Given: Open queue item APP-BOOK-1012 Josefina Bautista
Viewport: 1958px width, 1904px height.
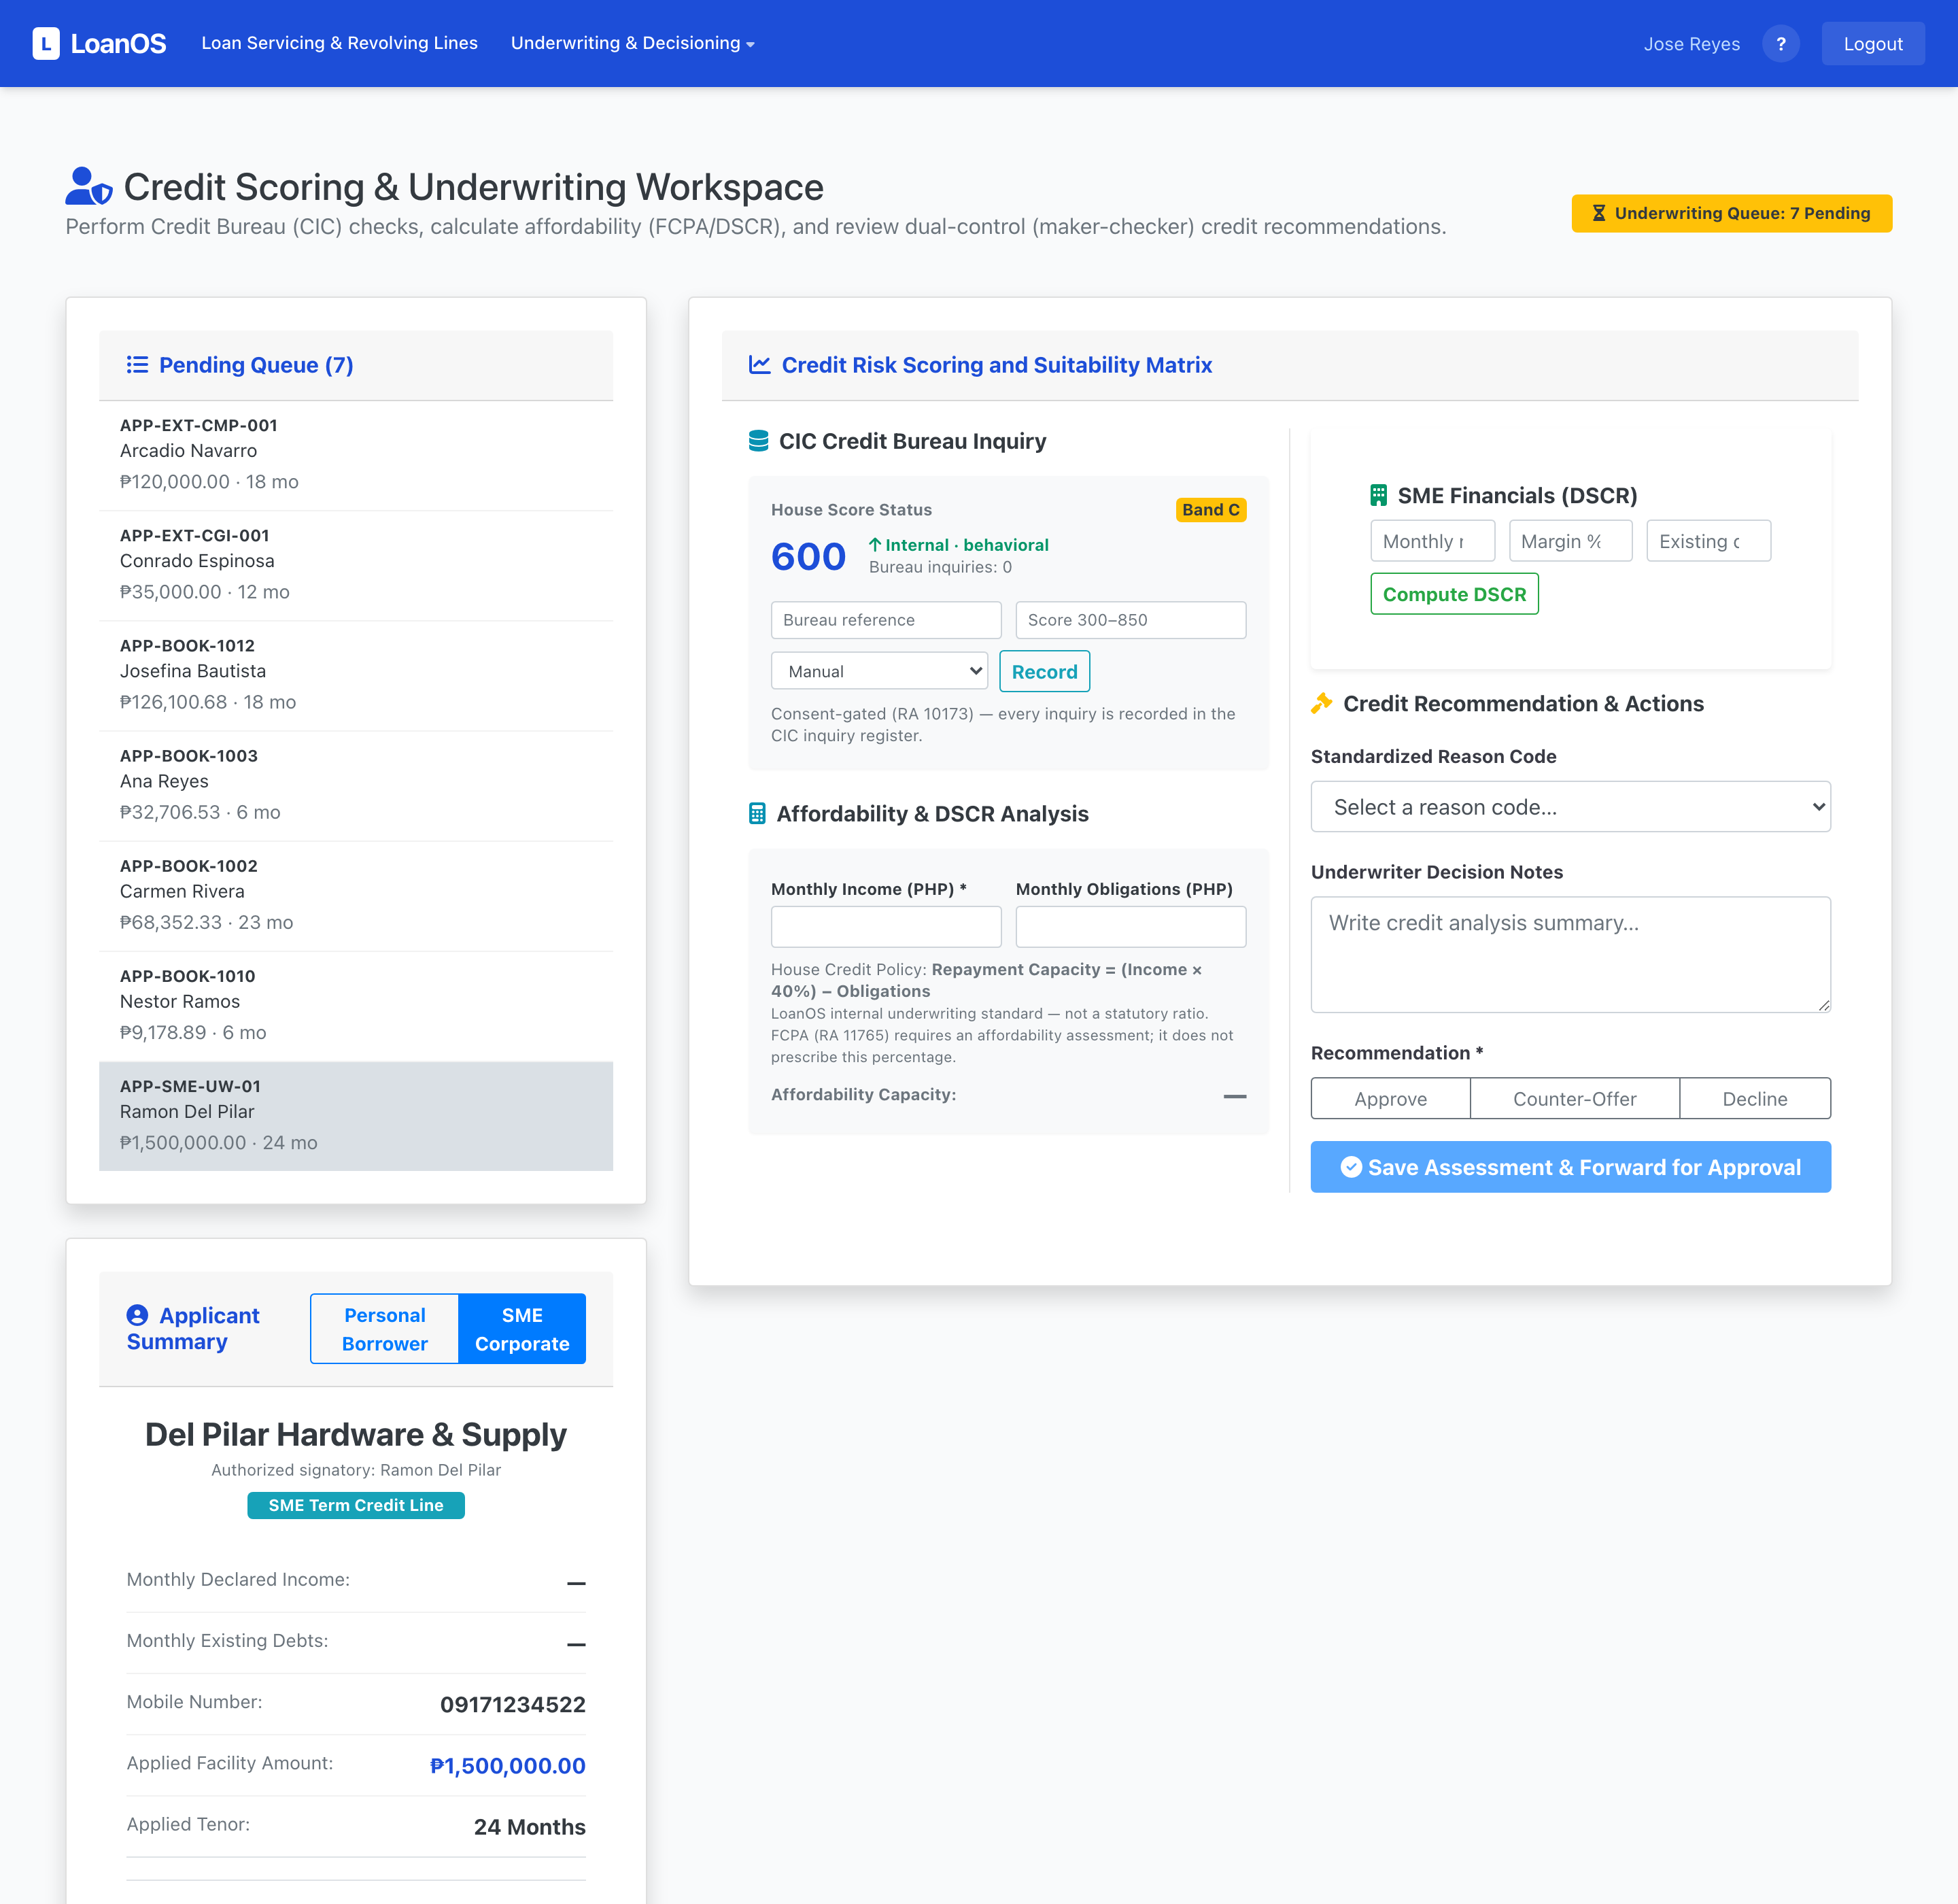Looking at the screenshot, I should [x=356, y=676].
